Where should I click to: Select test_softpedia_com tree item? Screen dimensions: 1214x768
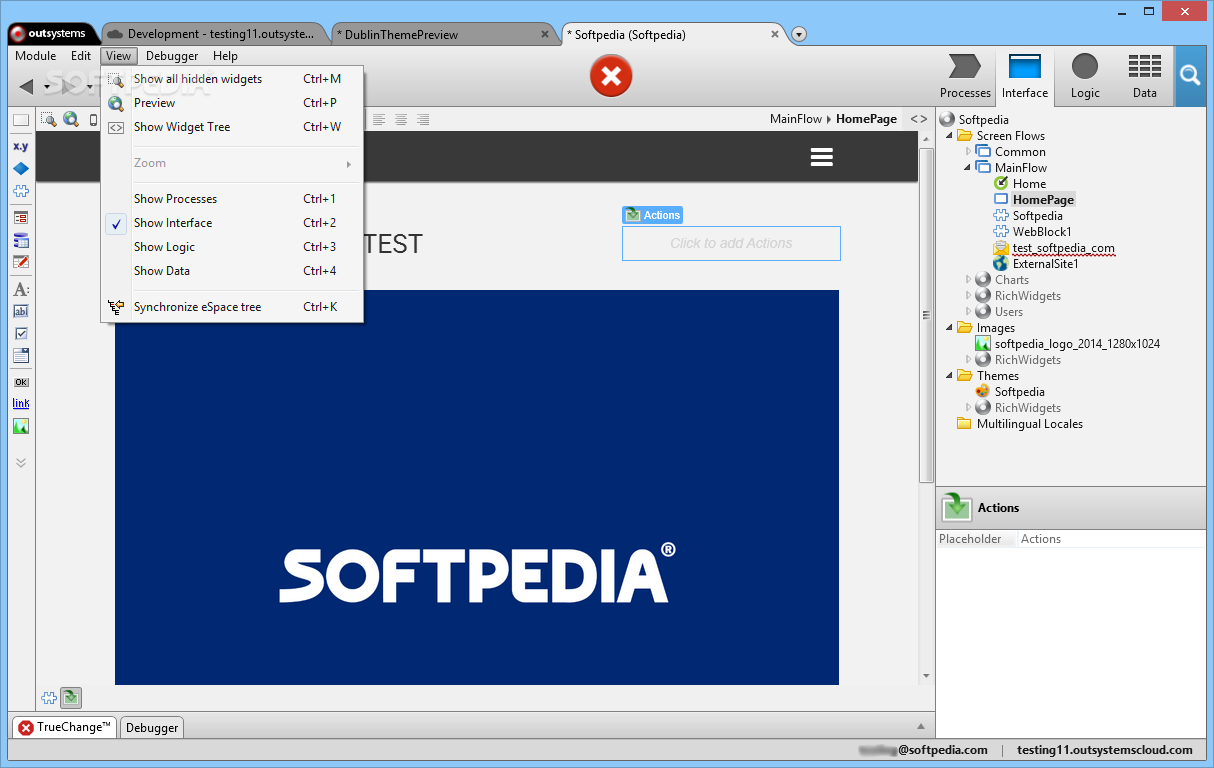(x=1063, y=248)
